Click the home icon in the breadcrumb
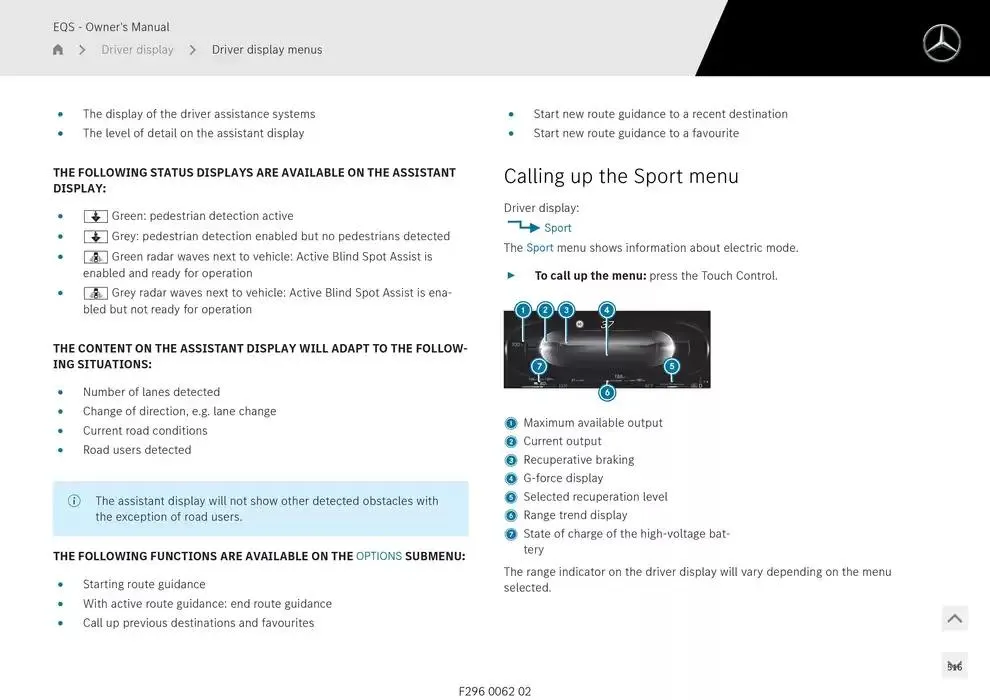The width and height of the screenshot is (990, 700). (57, 49)
